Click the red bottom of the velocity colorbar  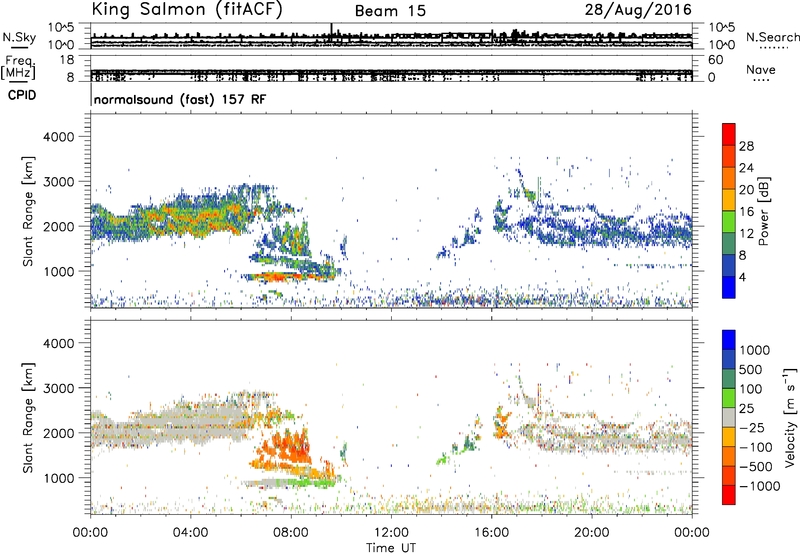point(729,496)
